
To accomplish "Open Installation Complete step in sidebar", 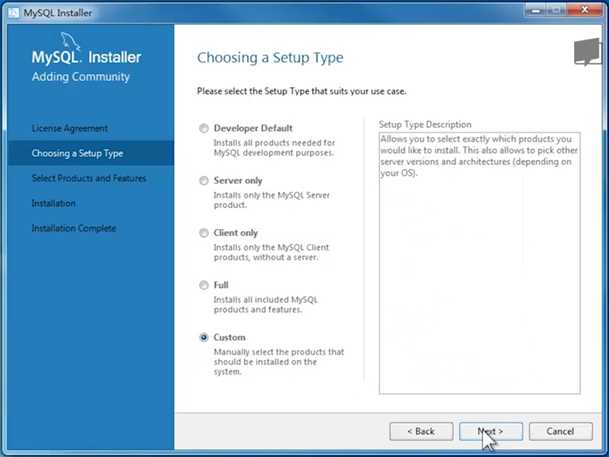I will point(74,228).
